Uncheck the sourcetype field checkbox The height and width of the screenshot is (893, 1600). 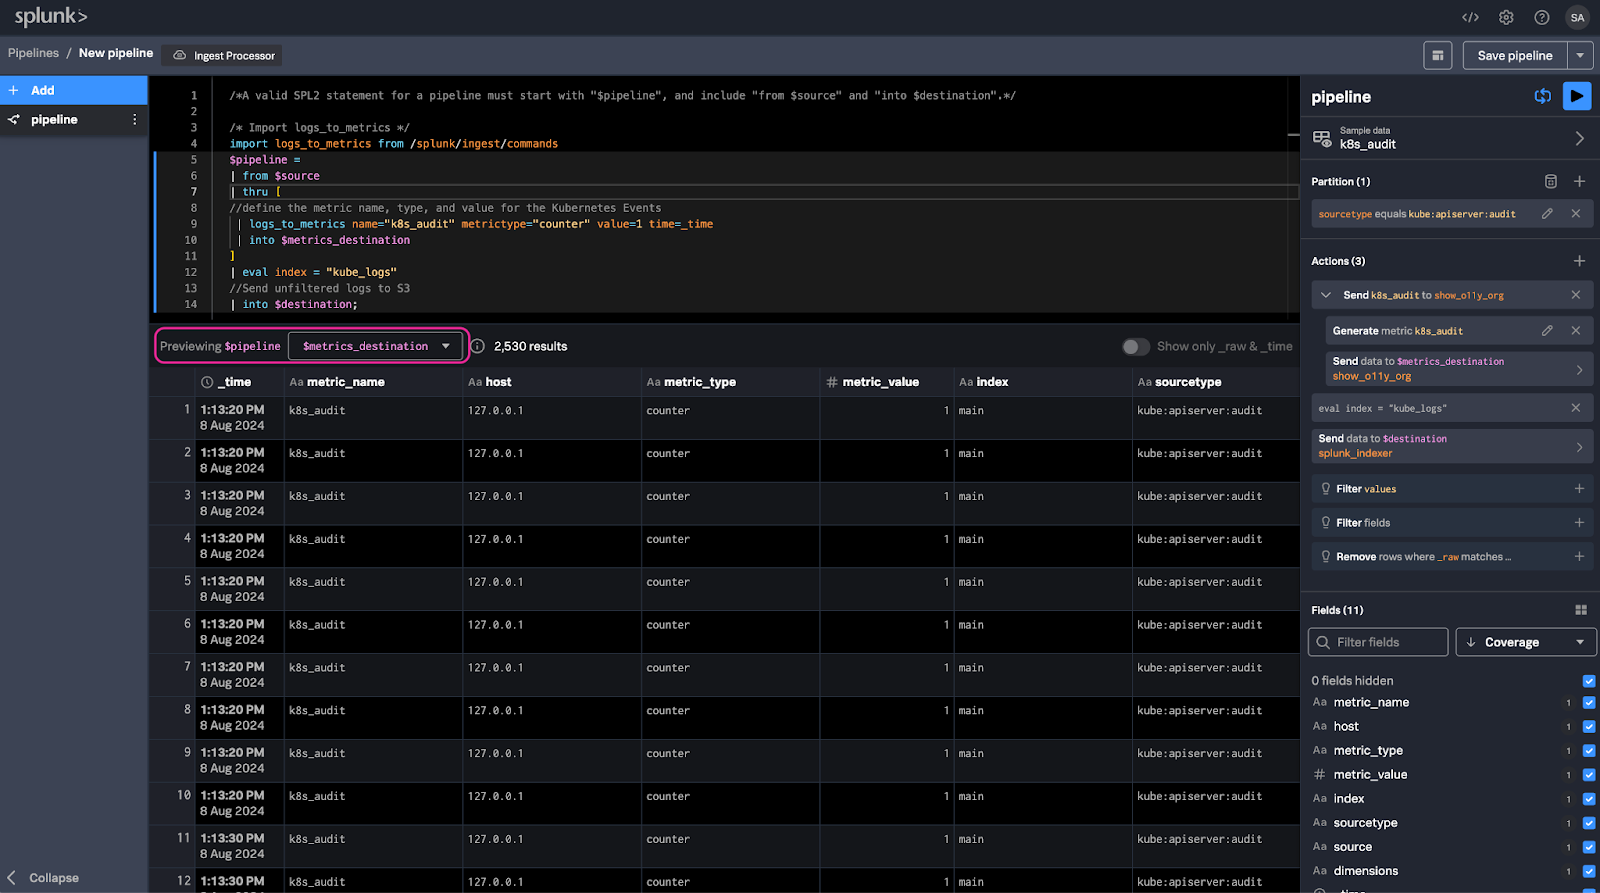(1589, 823)
